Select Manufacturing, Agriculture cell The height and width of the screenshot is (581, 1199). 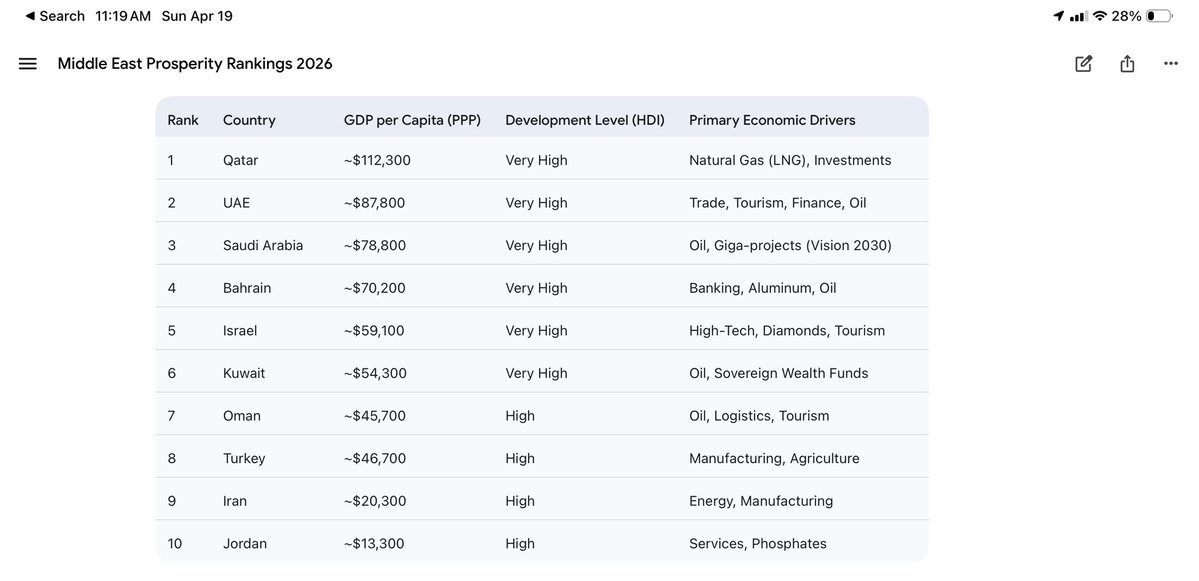pyautogui.click(x=774, y=459)
